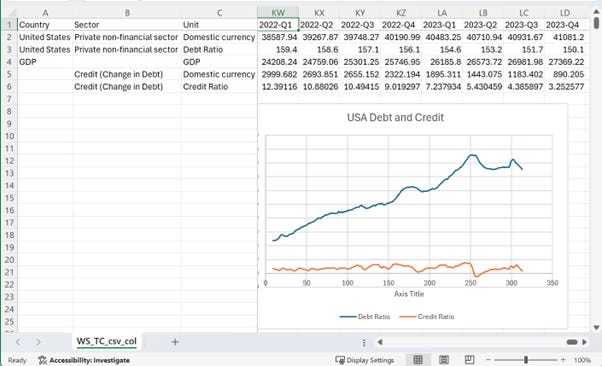The image size is (602, 366).
Task: Click the 2023-Q2 header cell
Action: pos(483,25)
